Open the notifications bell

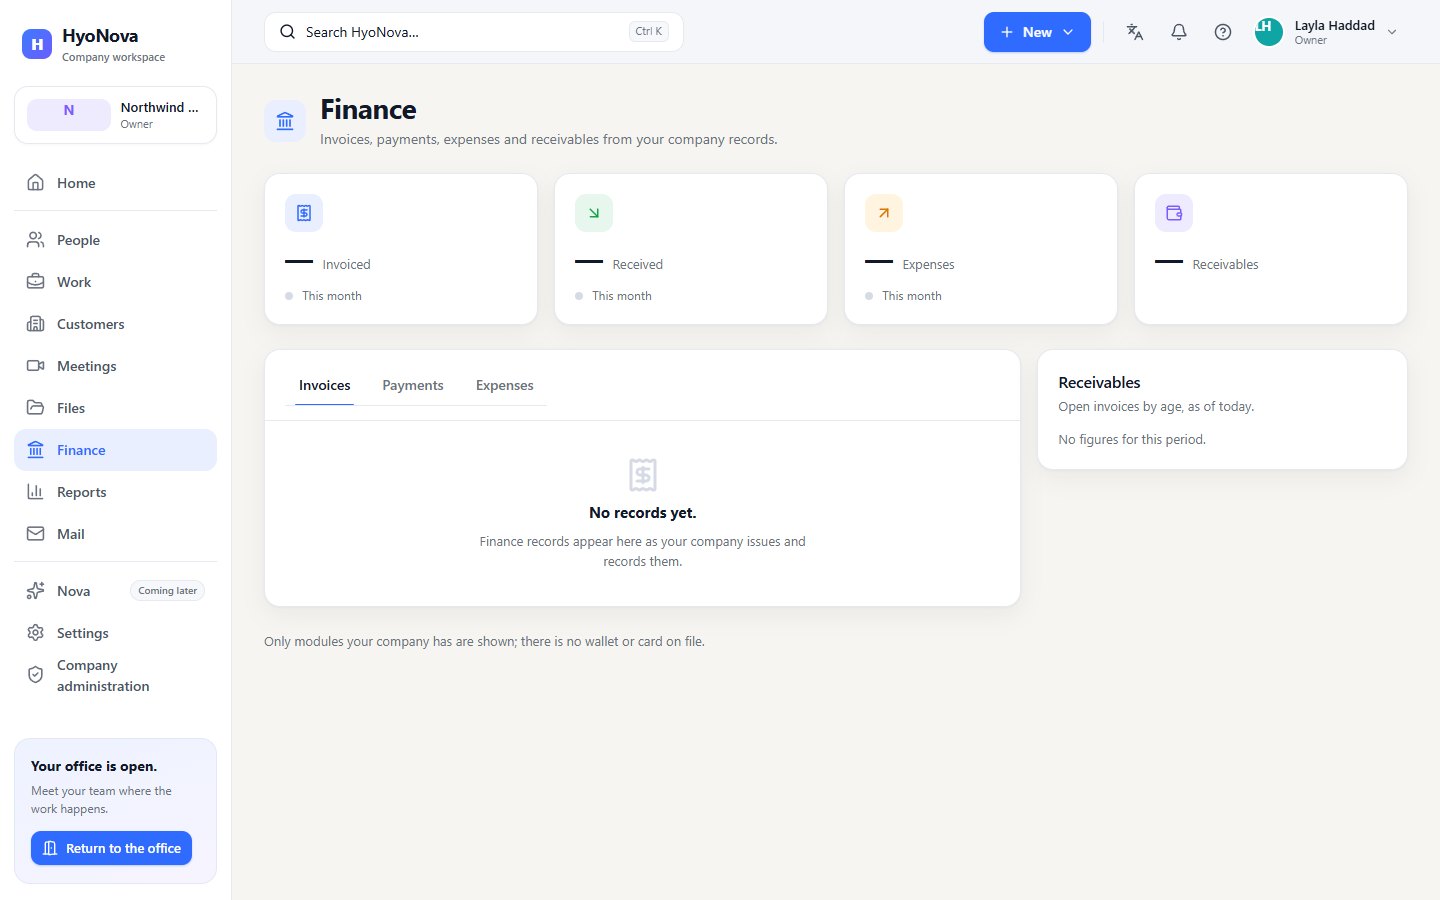pyautogui.click(x=1179, y=32)
